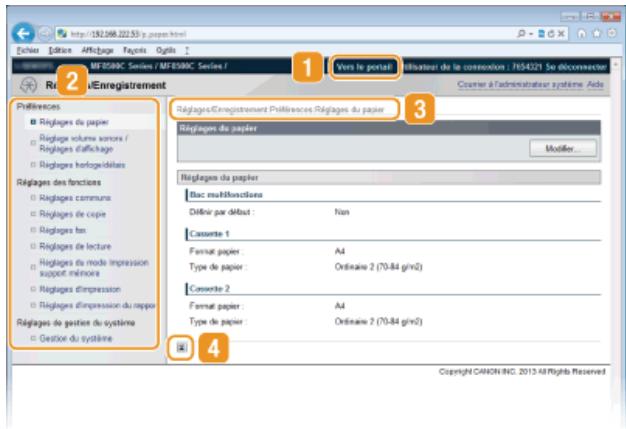626x429 pixels.
Task: Click the compatibility view icon in address bar
Action: pyautogui.click(x=541, y=34)
